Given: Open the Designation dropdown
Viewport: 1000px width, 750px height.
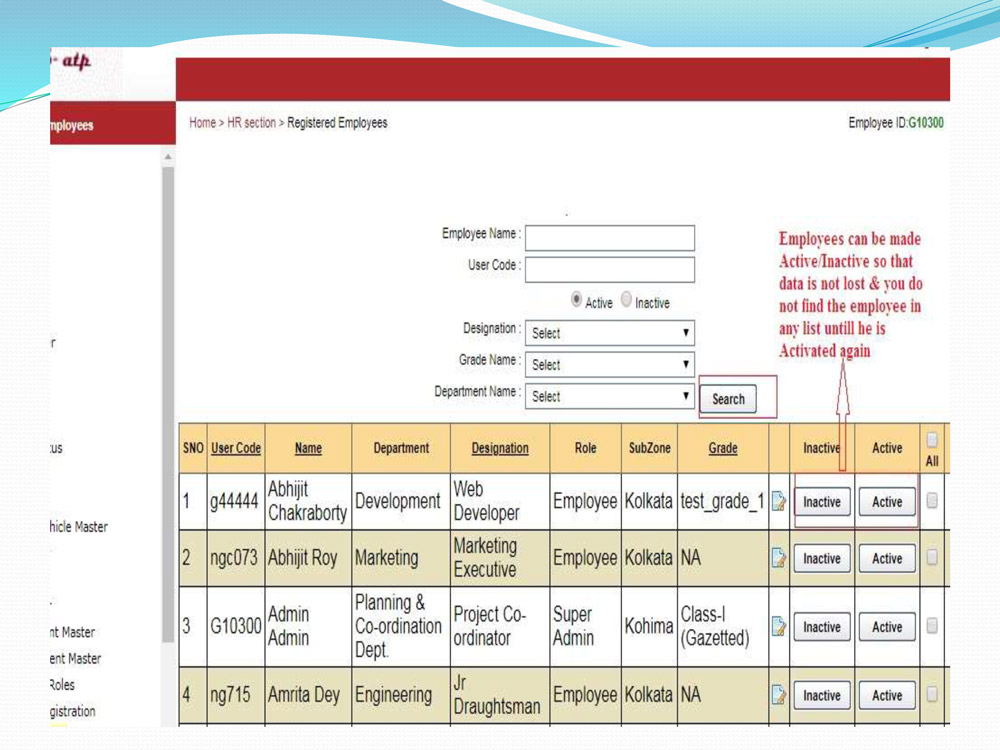Looking at the screenshot, I should pyautogui.click(x=610, y=332).
